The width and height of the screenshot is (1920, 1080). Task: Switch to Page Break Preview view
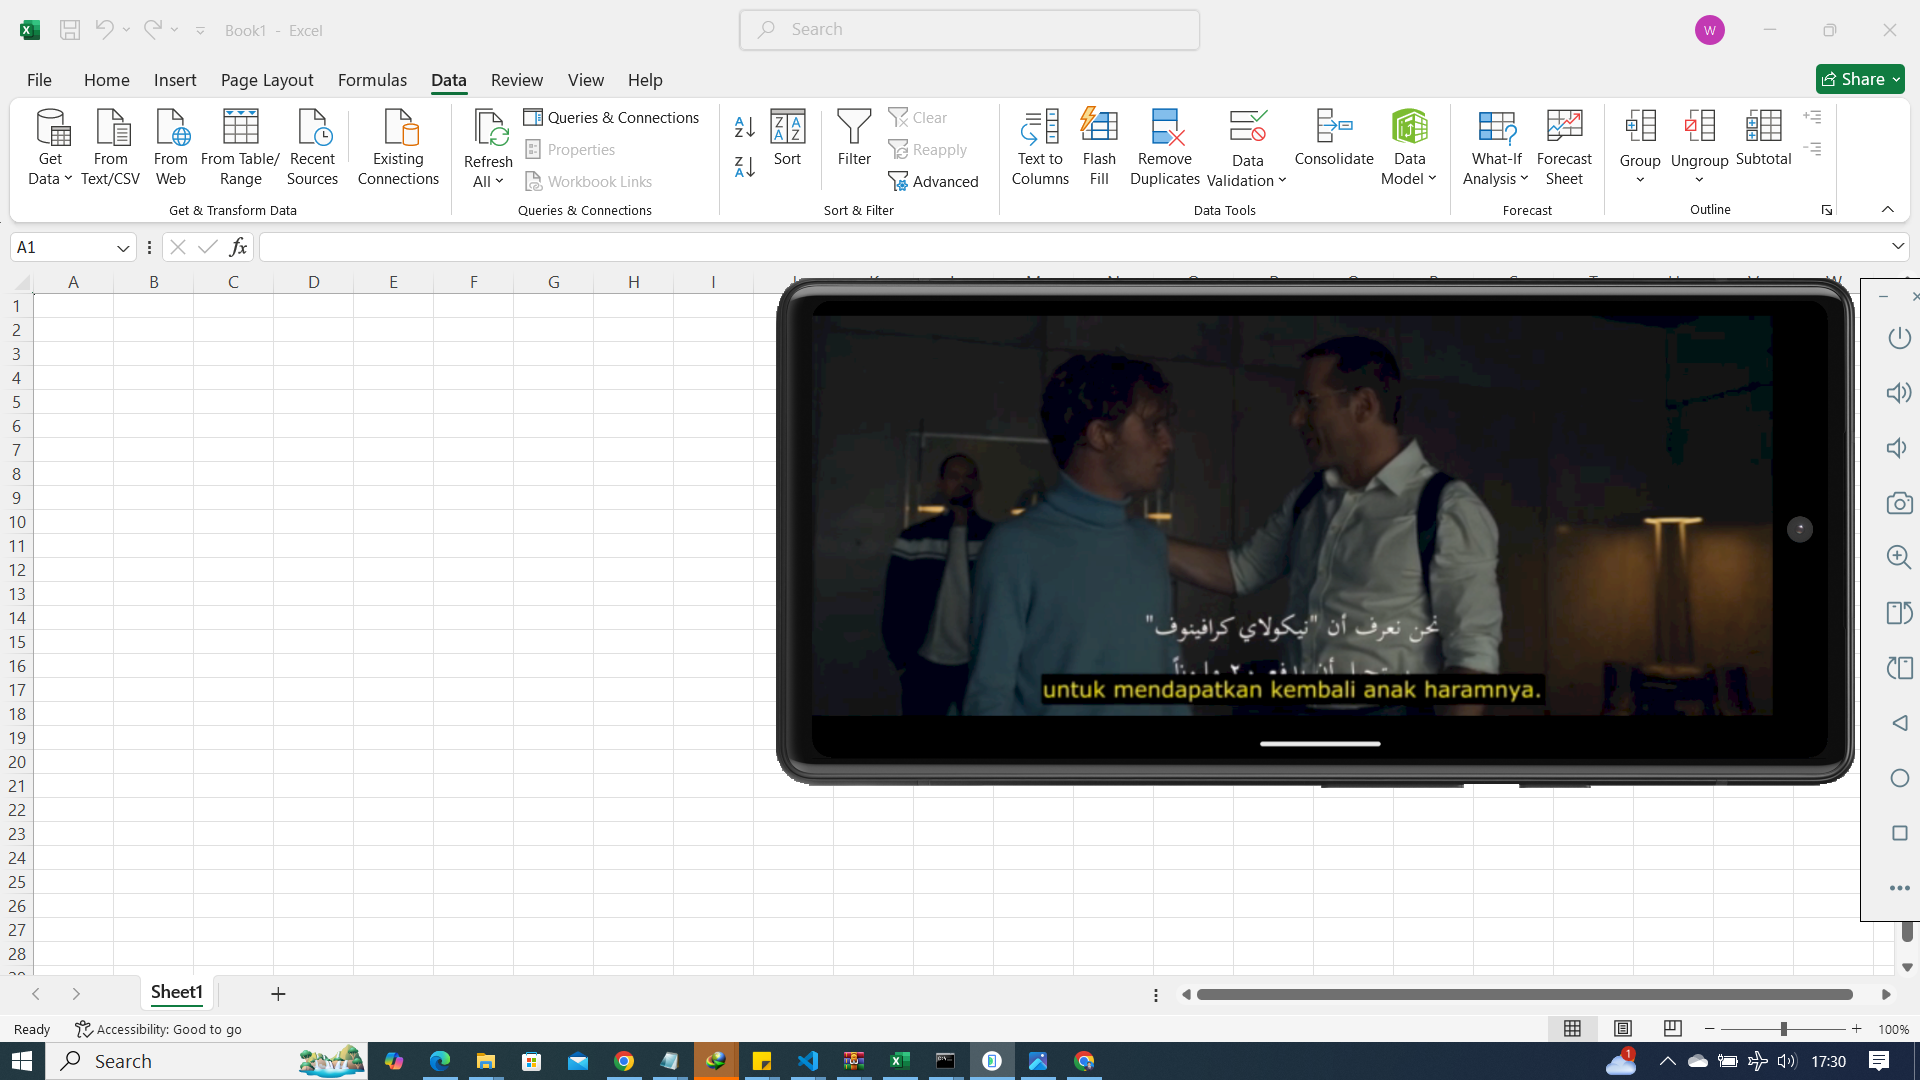1672,1028
